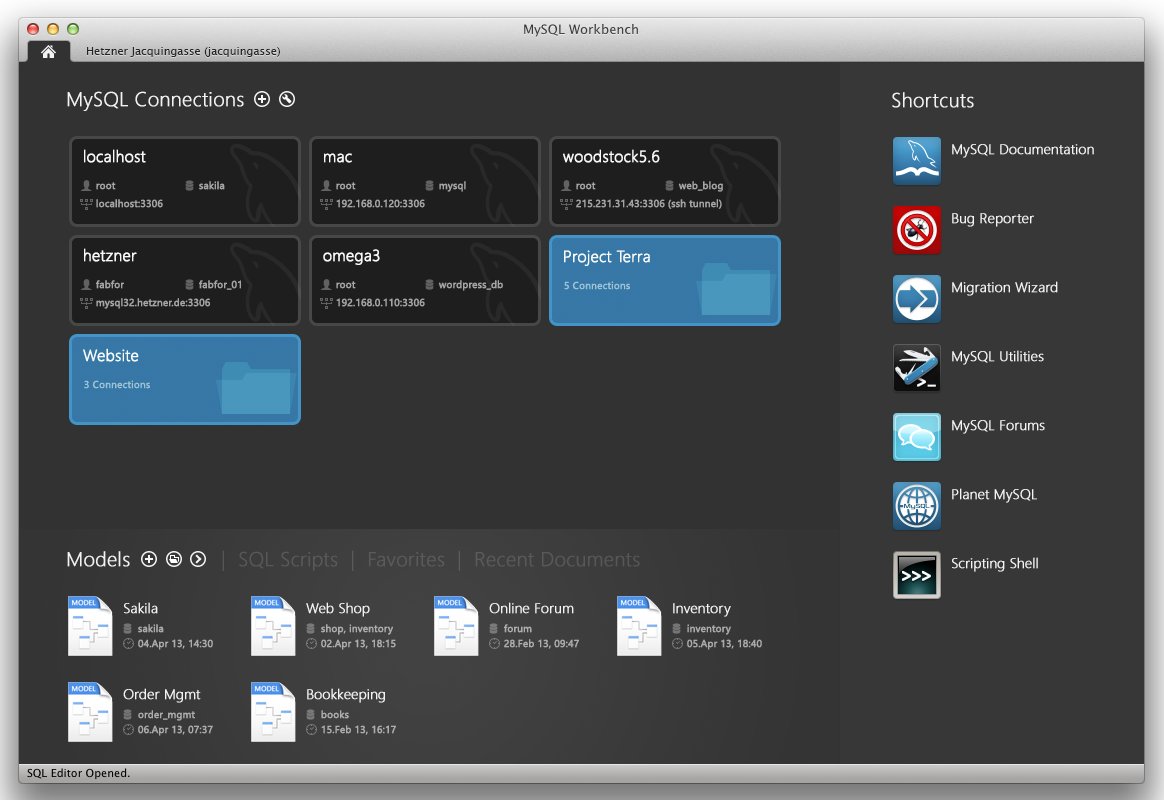1164x800 pixels.
Task: Open the Sakila model file icon
Action: [x=90, y=626]
